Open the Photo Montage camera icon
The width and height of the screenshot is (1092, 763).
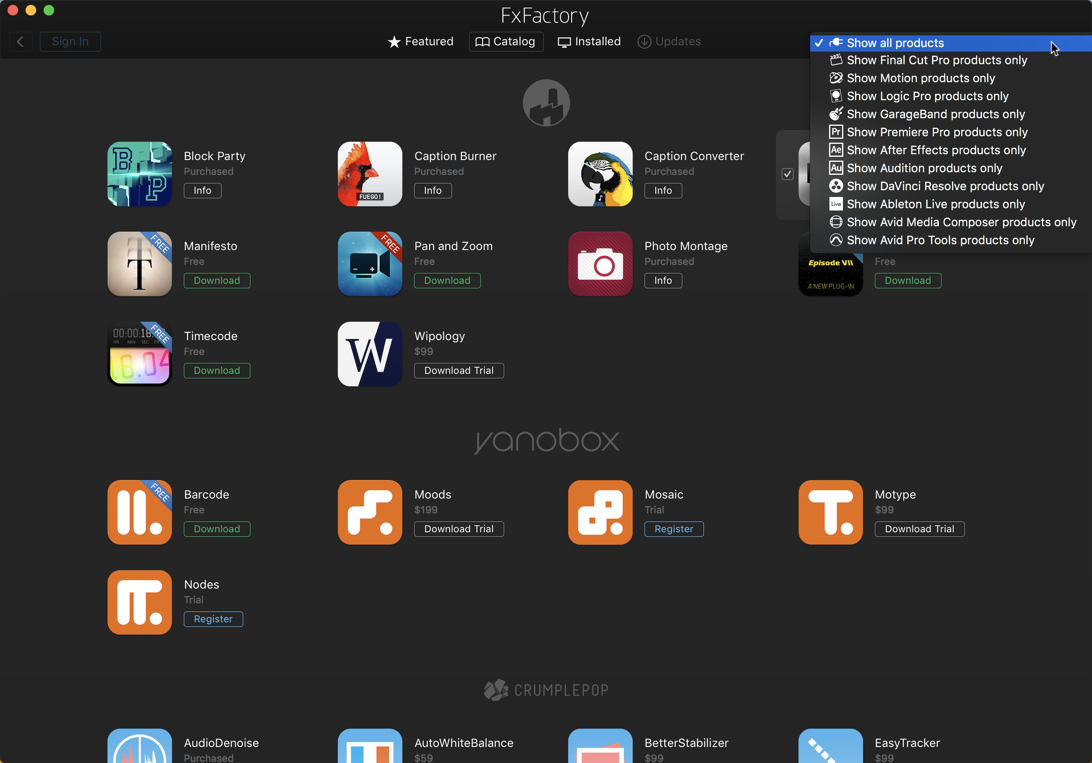pos(600,264)
